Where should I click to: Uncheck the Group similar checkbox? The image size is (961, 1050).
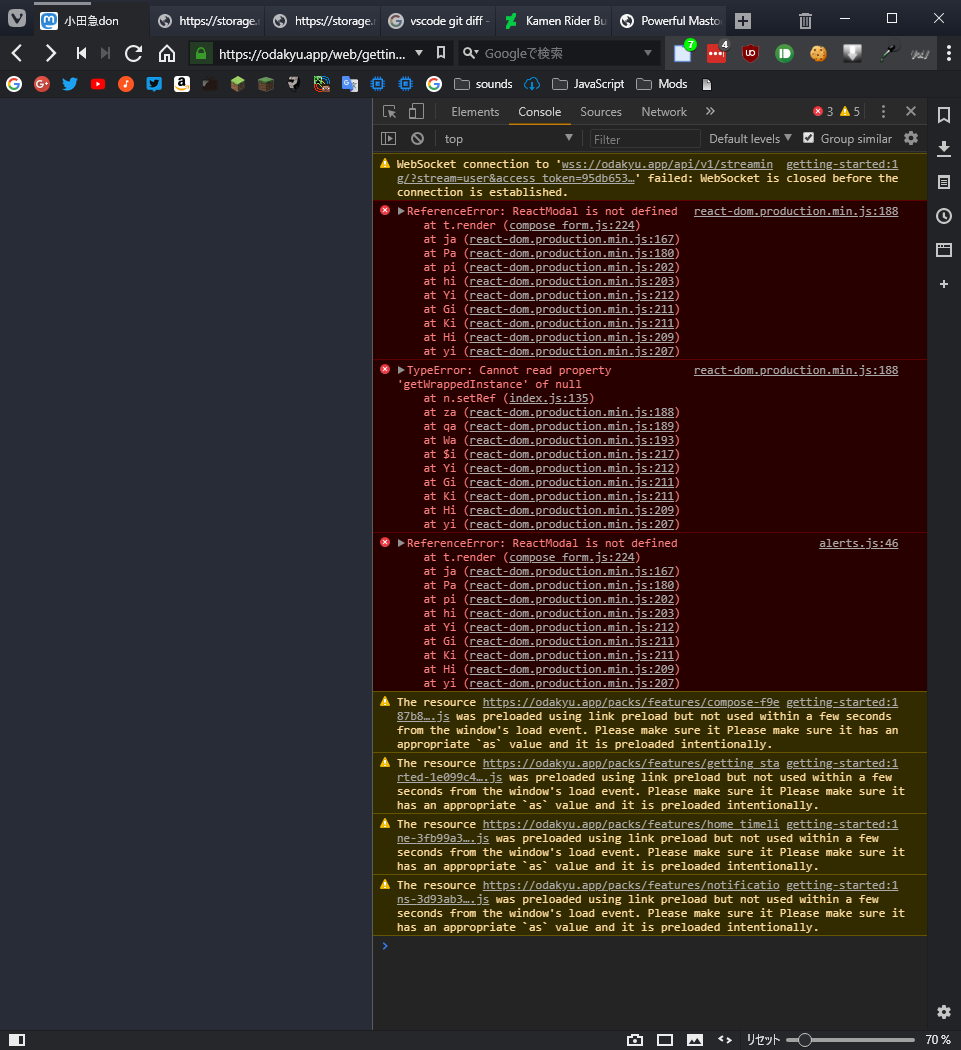coord(809,138)
